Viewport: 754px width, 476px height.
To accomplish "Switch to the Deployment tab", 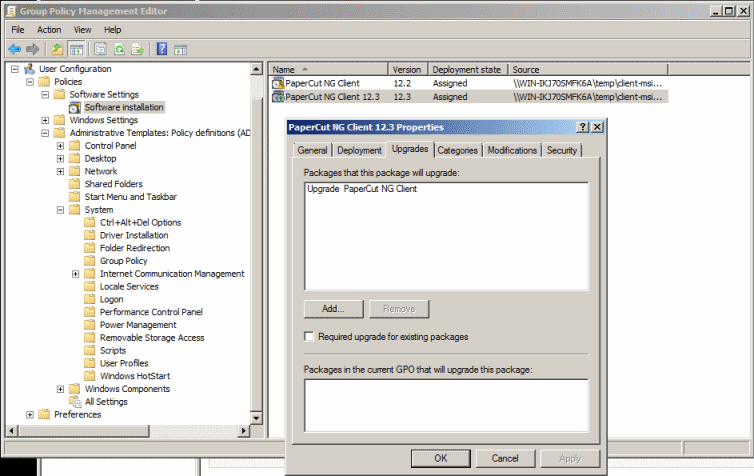I will click(x=359, y=150).
